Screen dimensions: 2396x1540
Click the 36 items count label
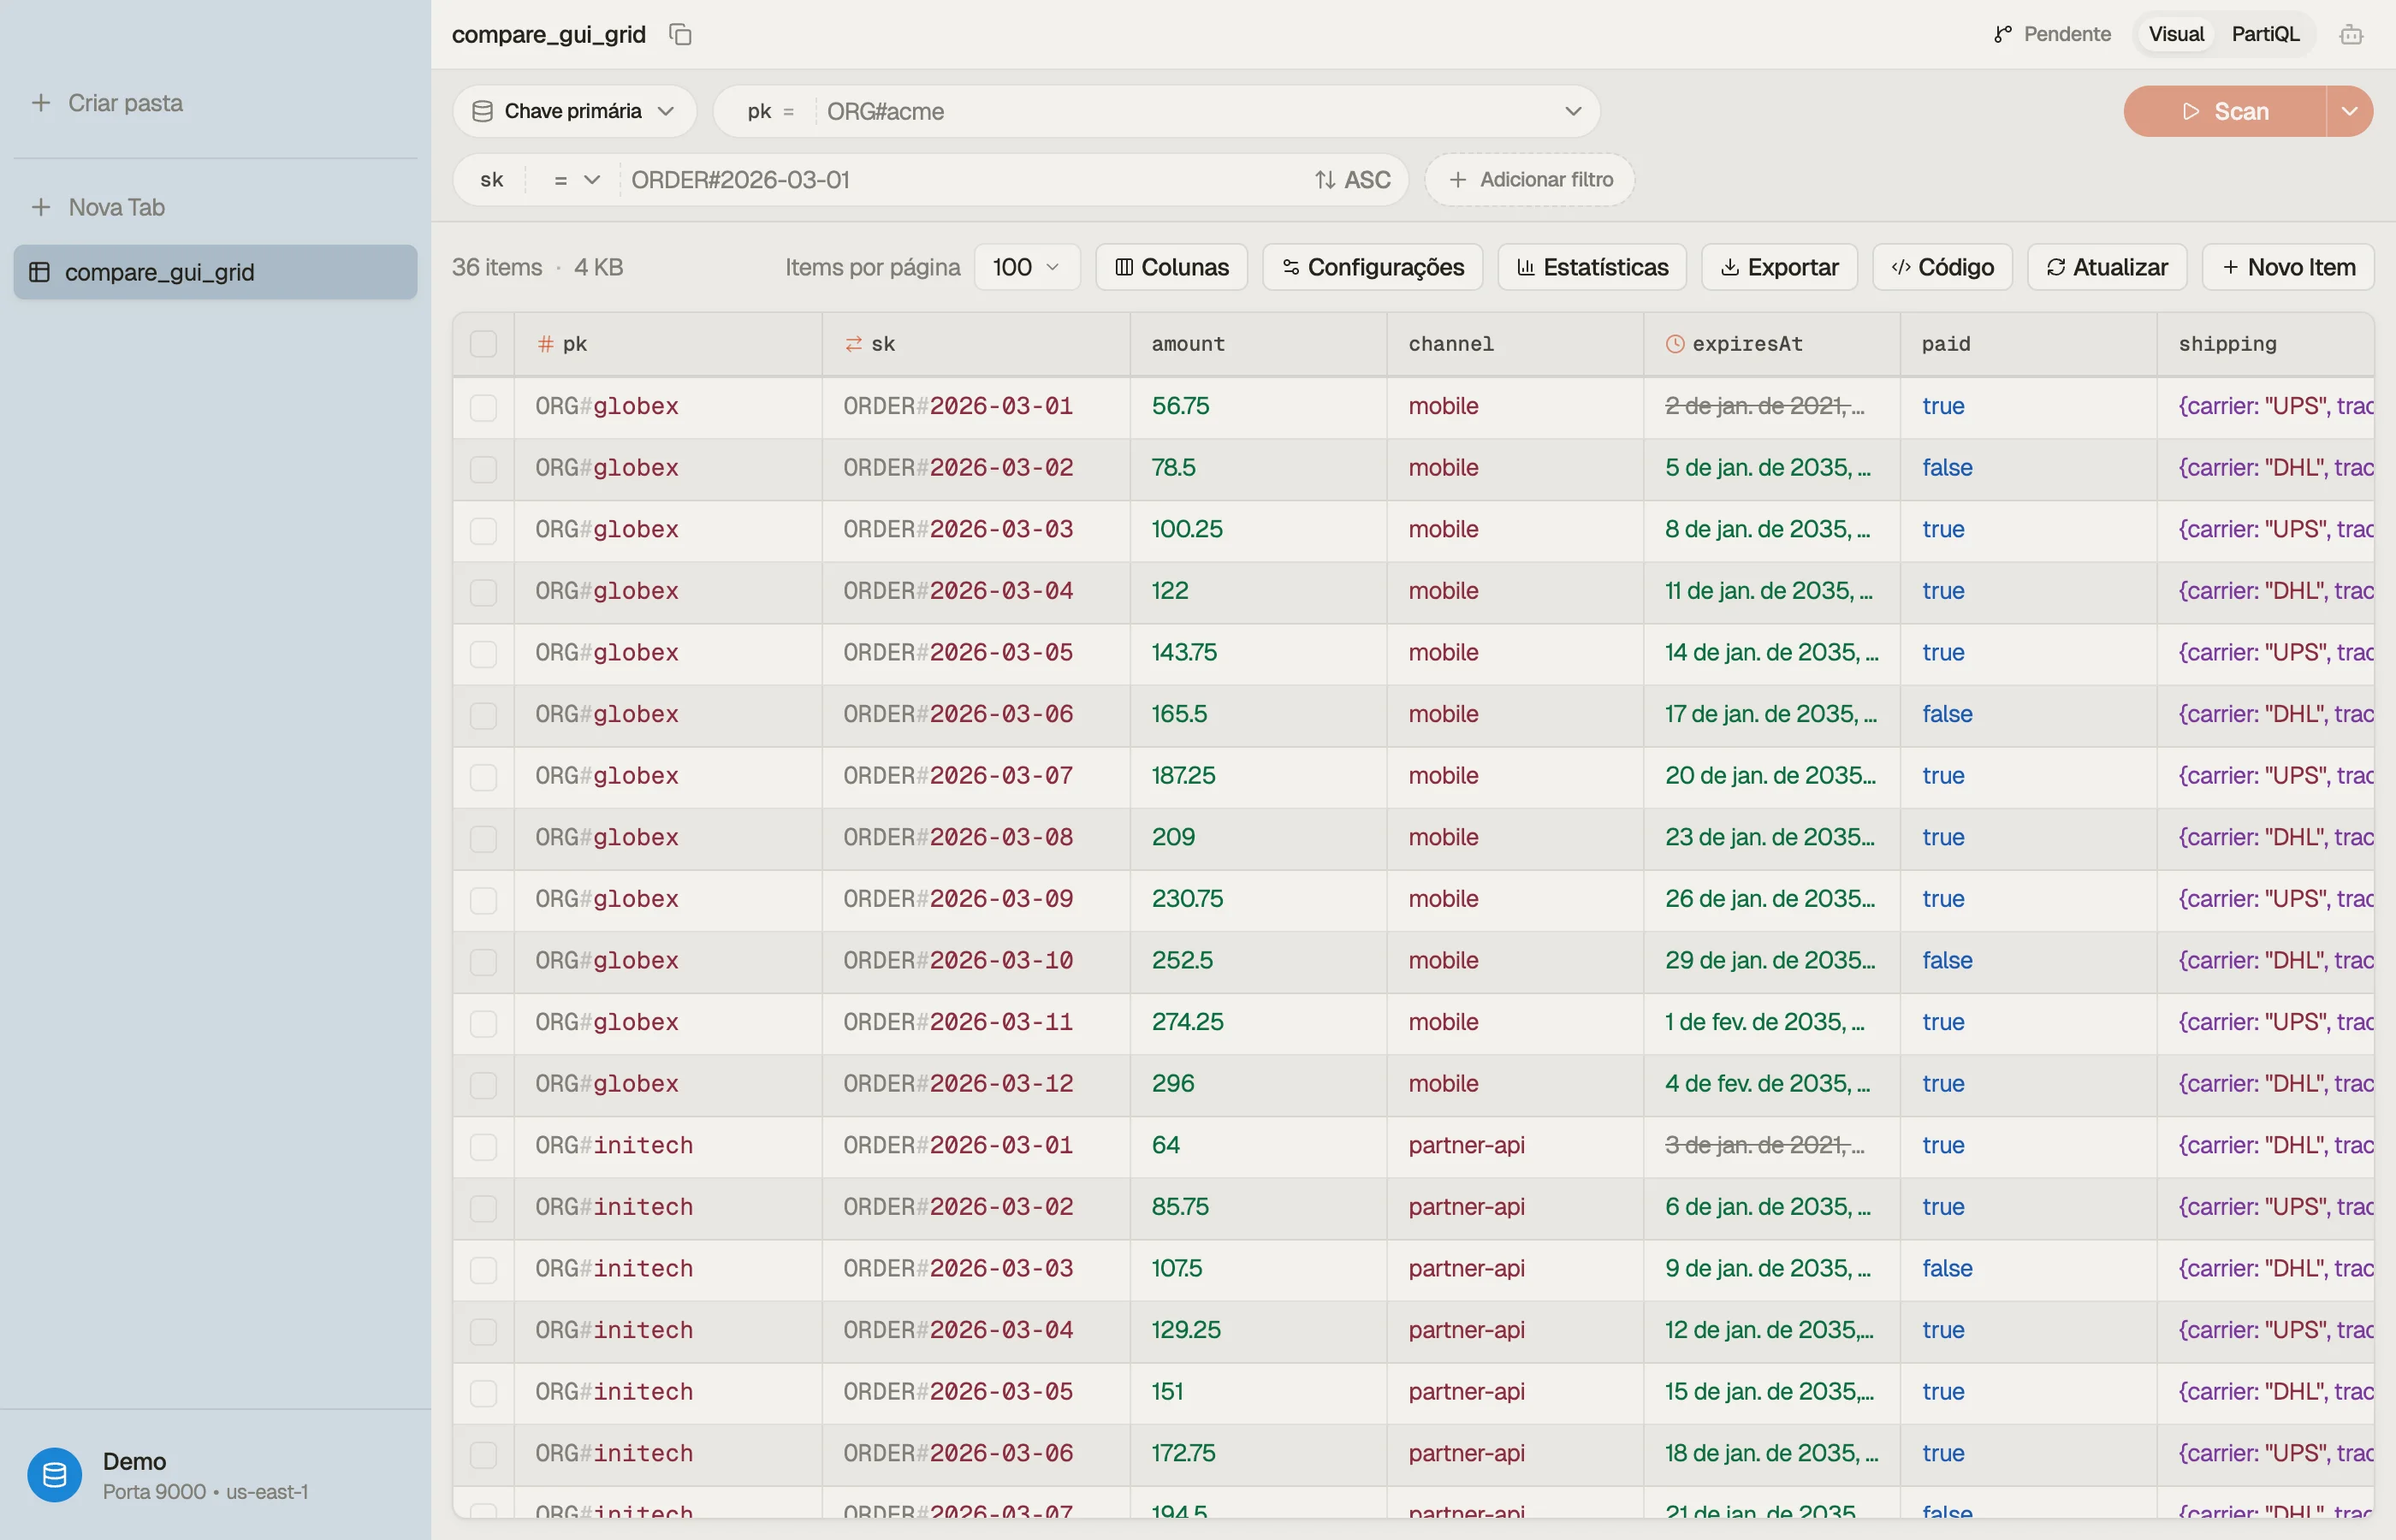click(497, 267)
